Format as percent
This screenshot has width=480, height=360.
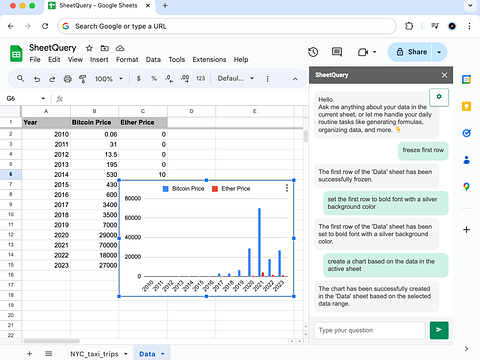tap(154, 79)
